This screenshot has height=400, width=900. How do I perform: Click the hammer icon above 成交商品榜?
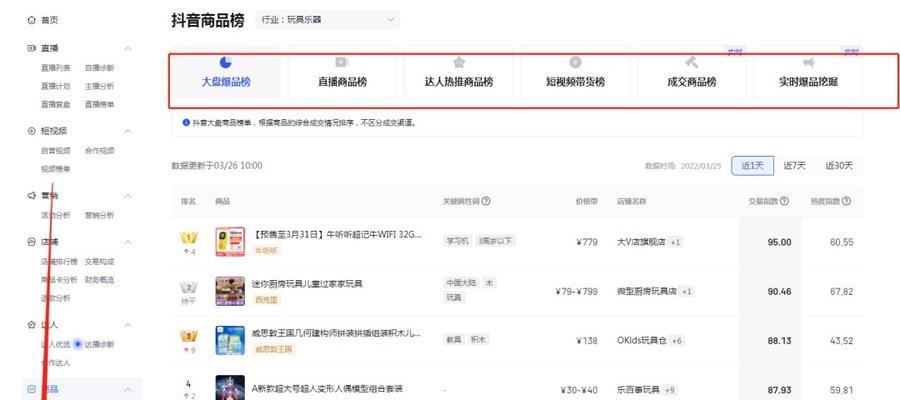[x=692, y=62]
